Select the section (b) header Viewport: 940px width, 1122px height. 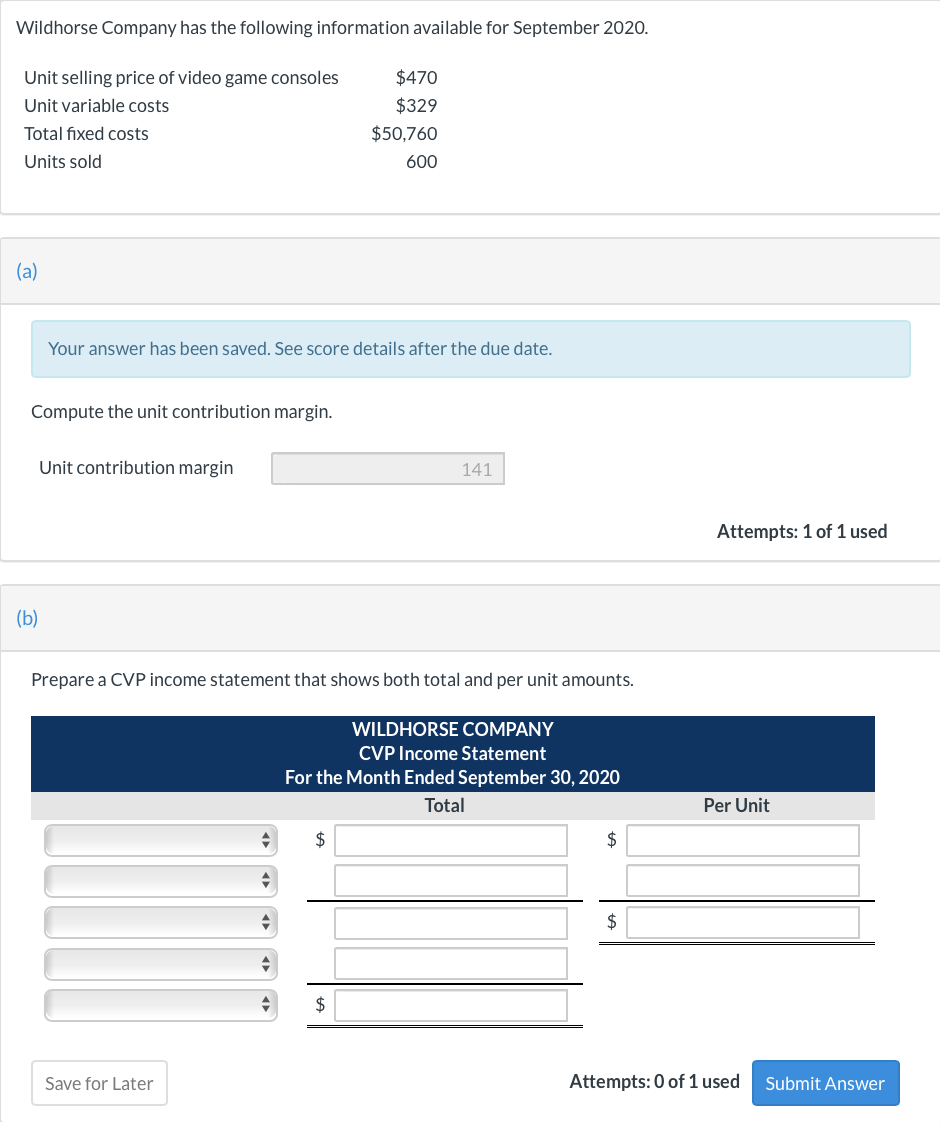[28, 617]
